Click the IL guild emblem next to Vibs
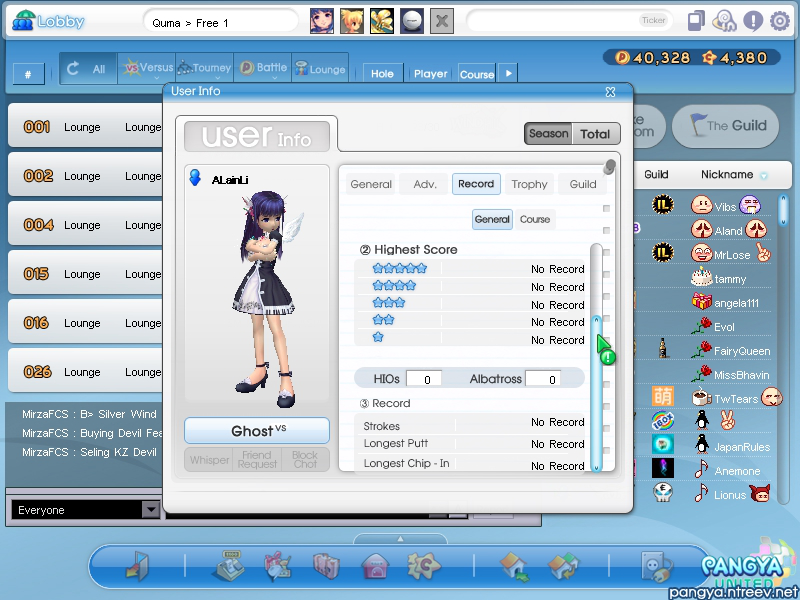This screenshot has width=800, height=600. [663, 205]
